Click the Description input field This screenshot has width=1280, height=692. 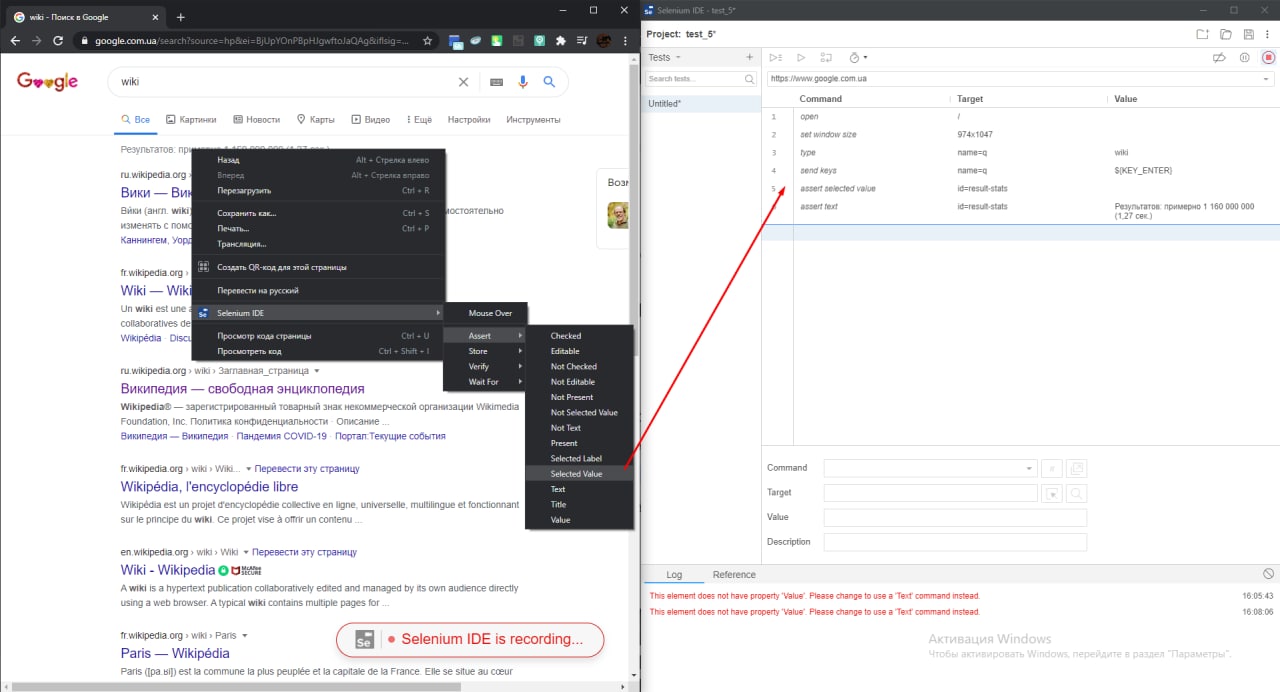click(955, 542)
